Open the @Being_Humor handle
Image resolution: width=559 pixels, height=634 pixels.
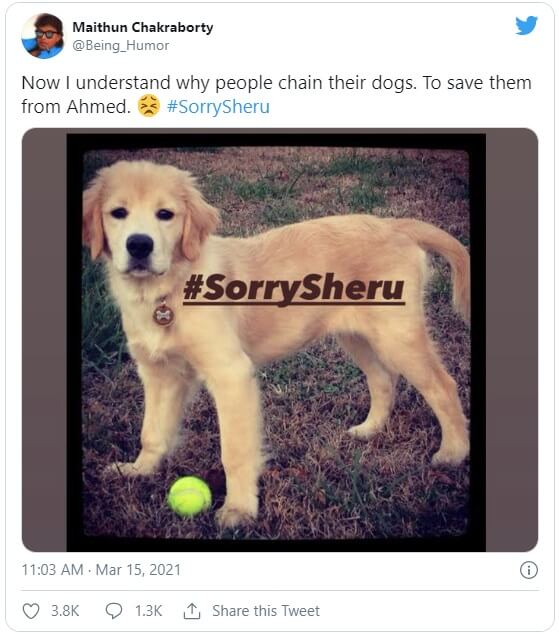tap(120, 45)
